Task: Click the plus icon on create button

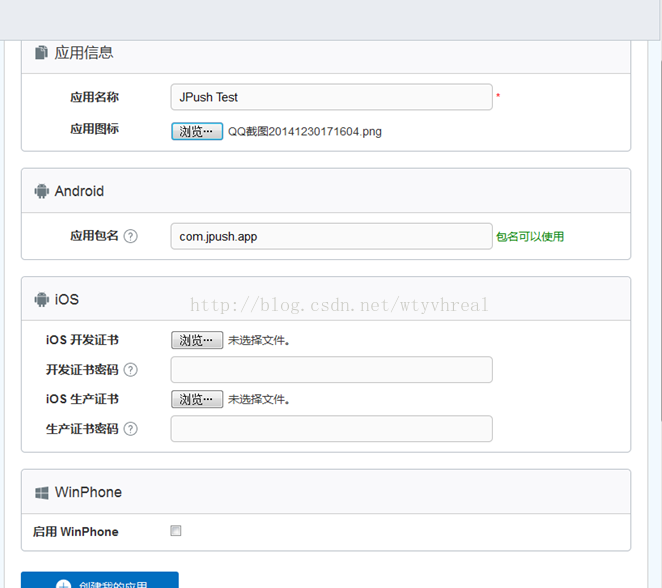Action: coord(63,584)
